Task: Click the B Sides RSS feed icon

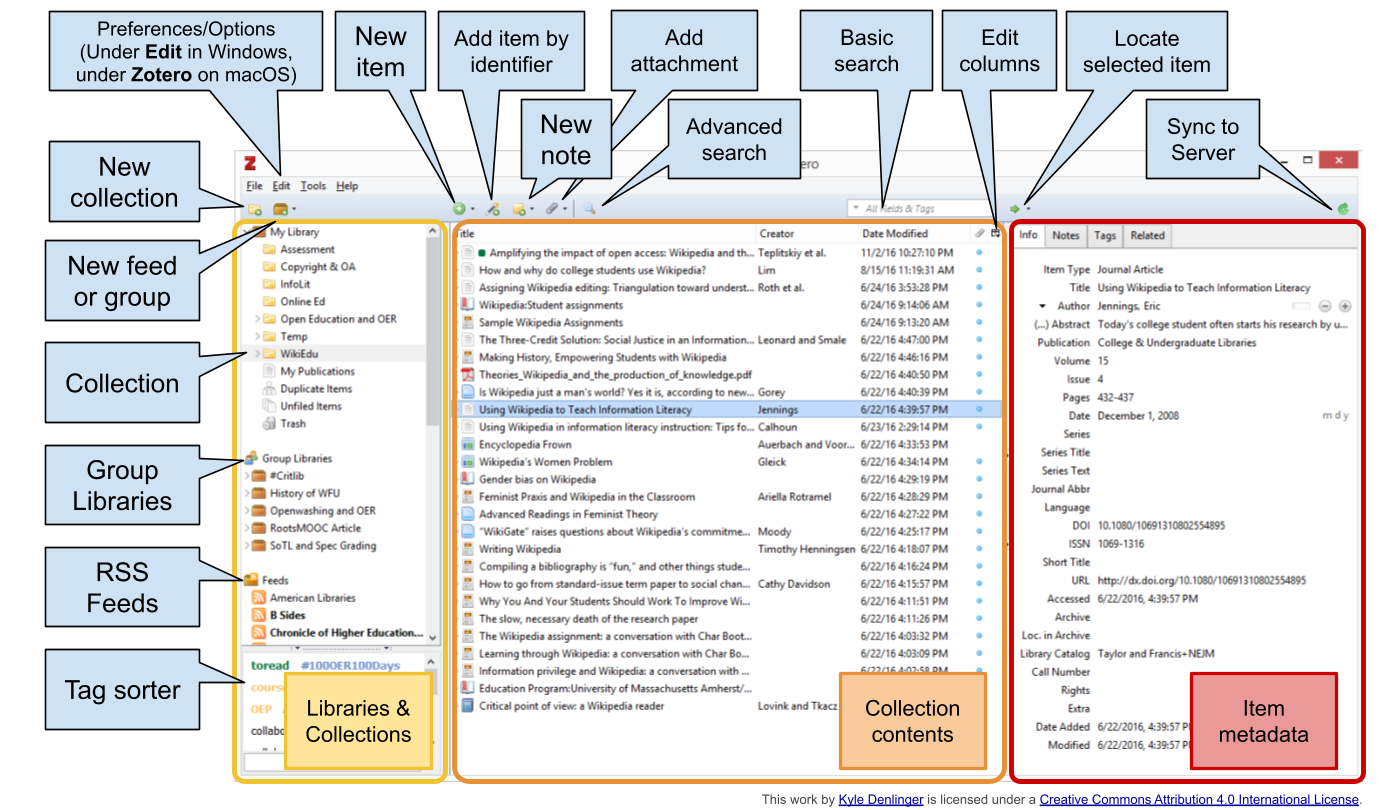Action: coord(258,615)
